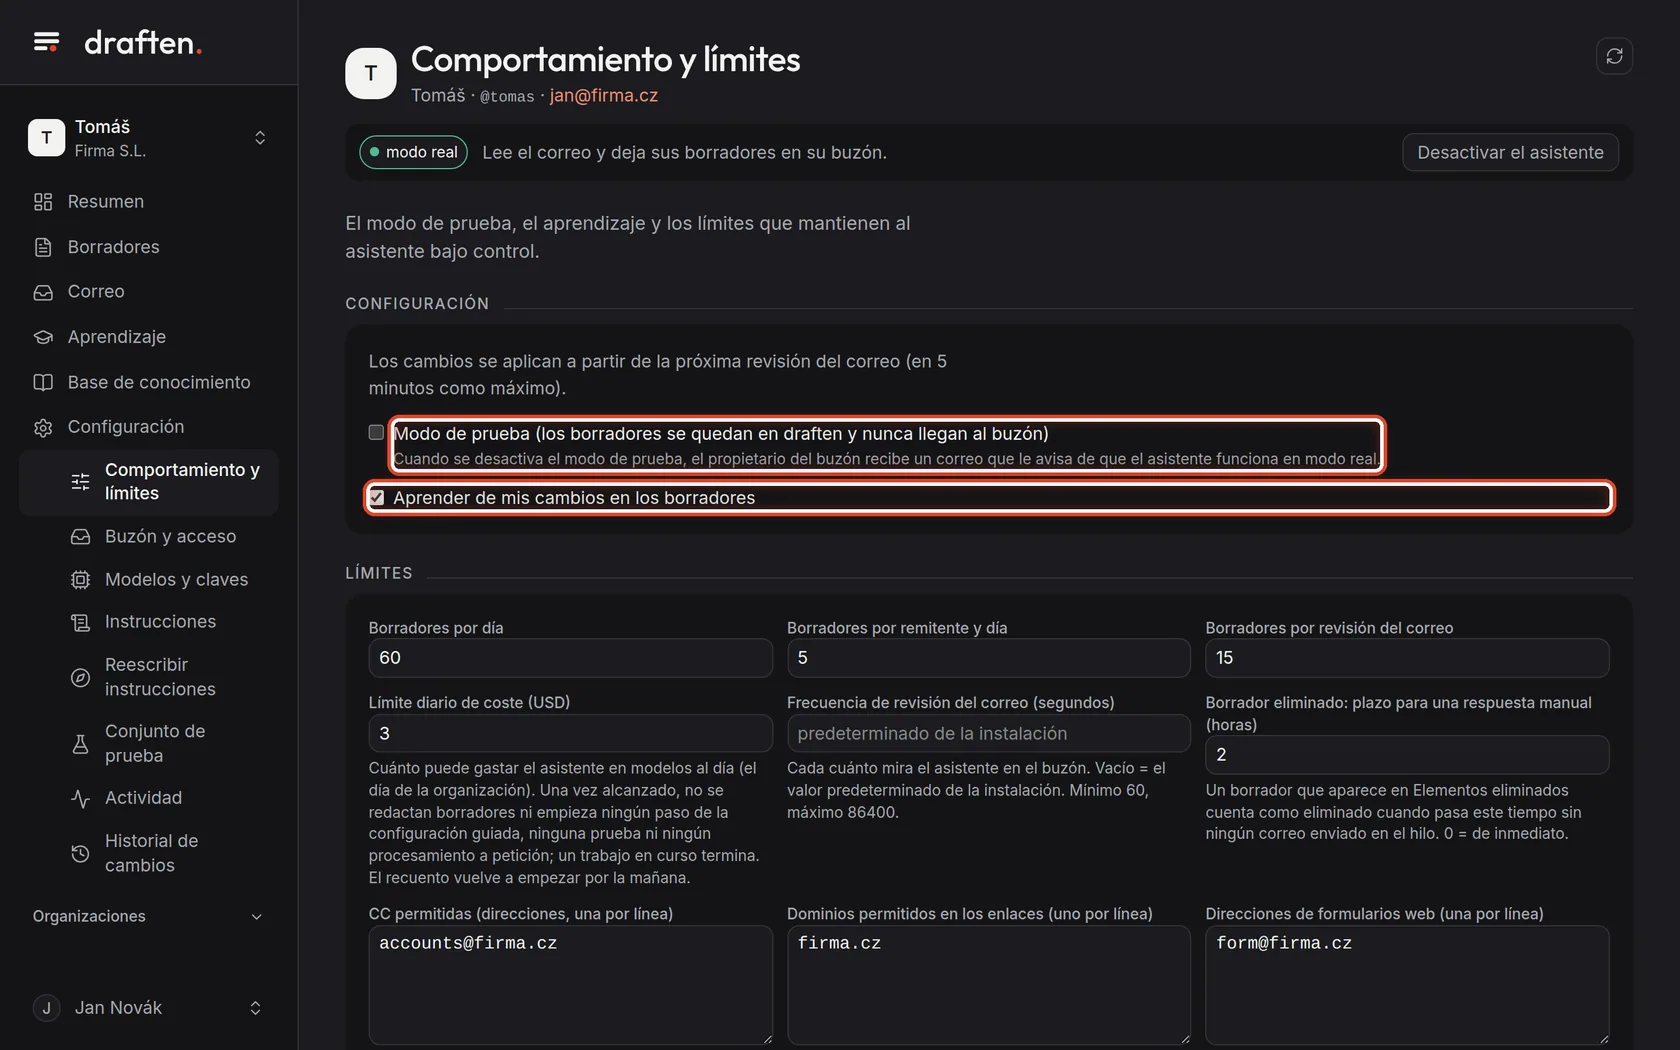Click Desactivar el asistente button
The height and width of the screenshot is (1050, 1680).
click(1510, 152)
